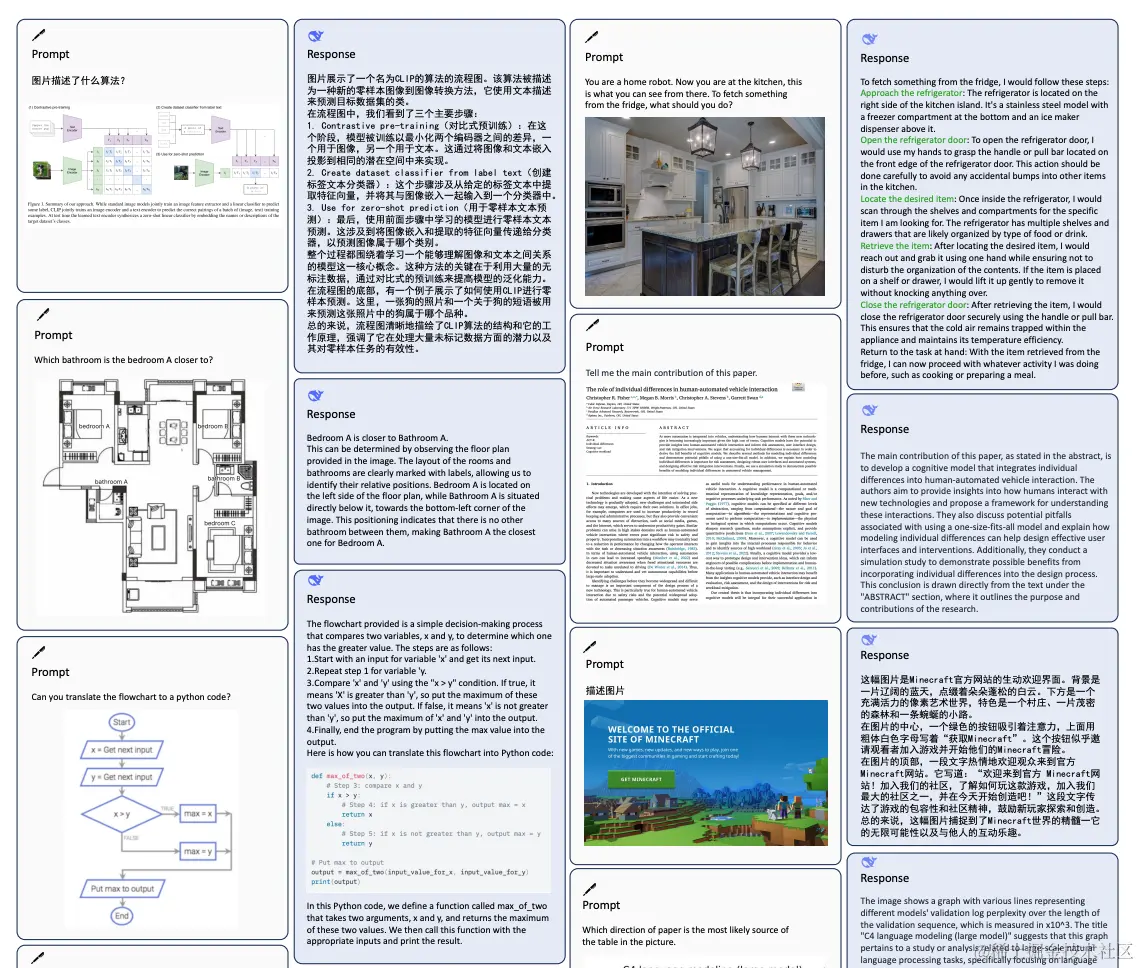Click the green 'Approach the refrigerator' heading

(x=912, y=93)
